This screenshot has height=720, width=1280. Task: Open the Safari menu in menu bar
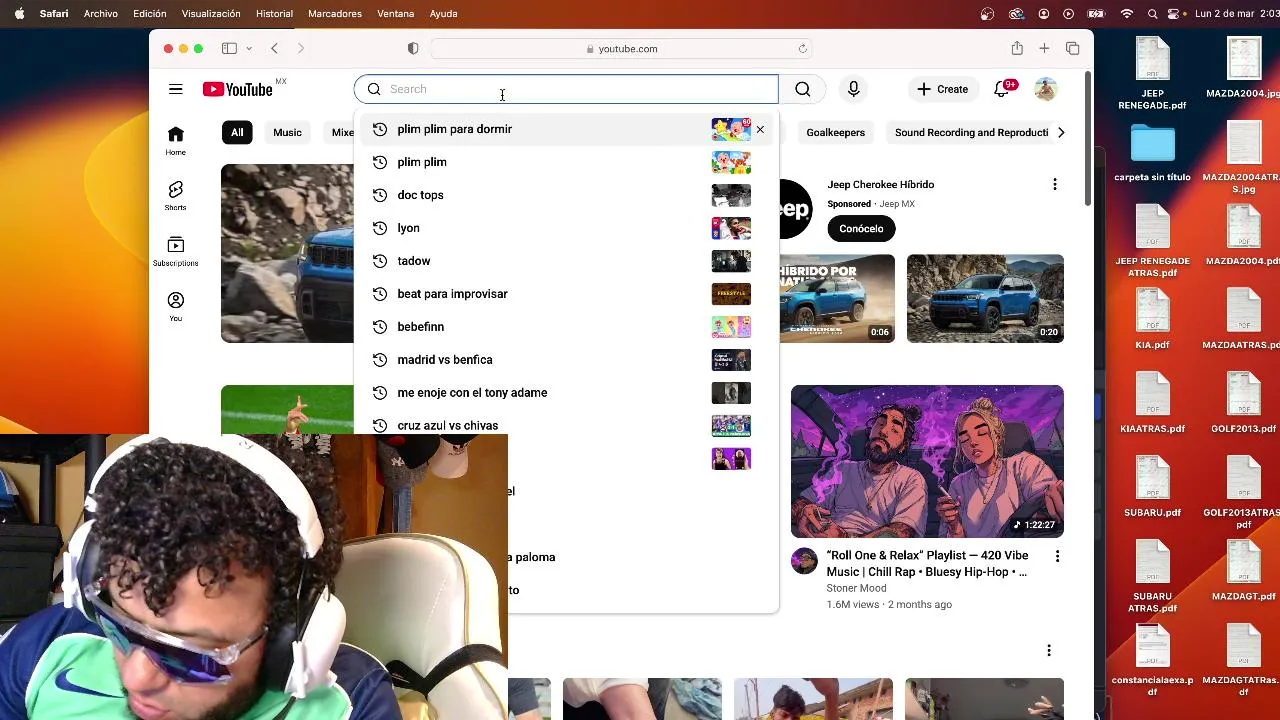tap(54, 13)
